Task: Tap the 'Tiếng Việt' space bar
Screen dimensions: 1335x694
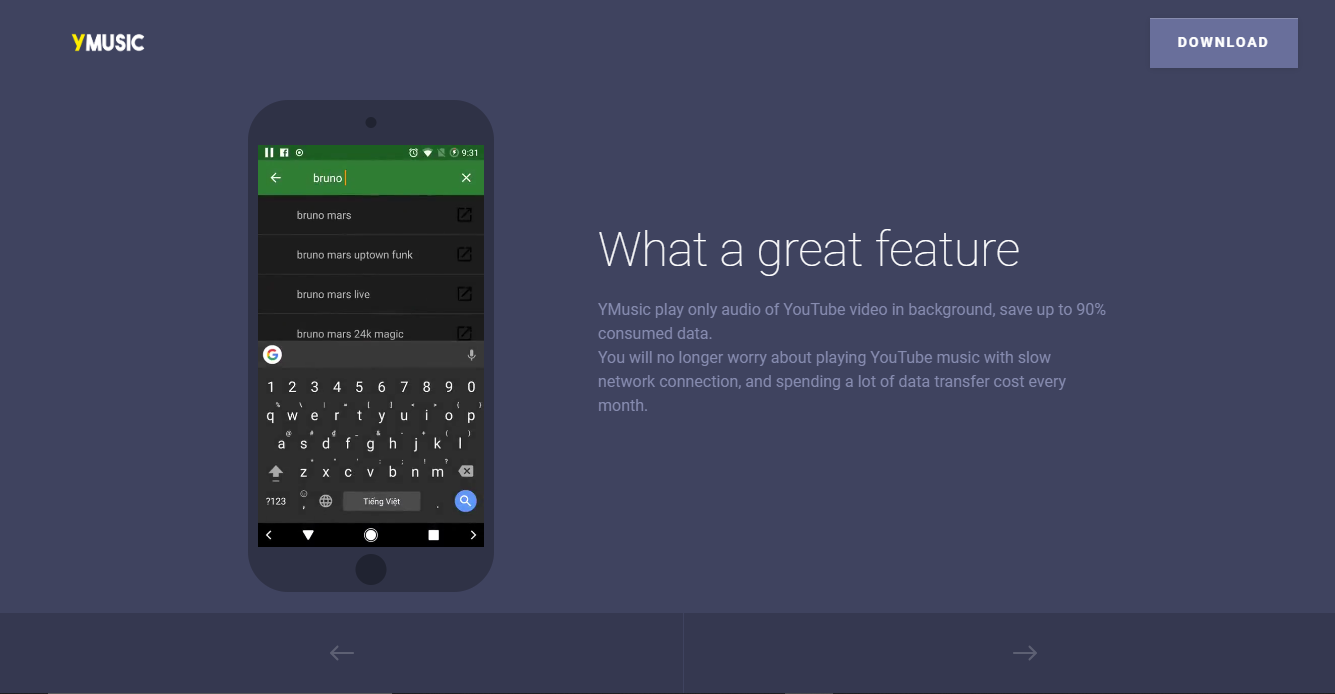Action: (x=381, y=501)
